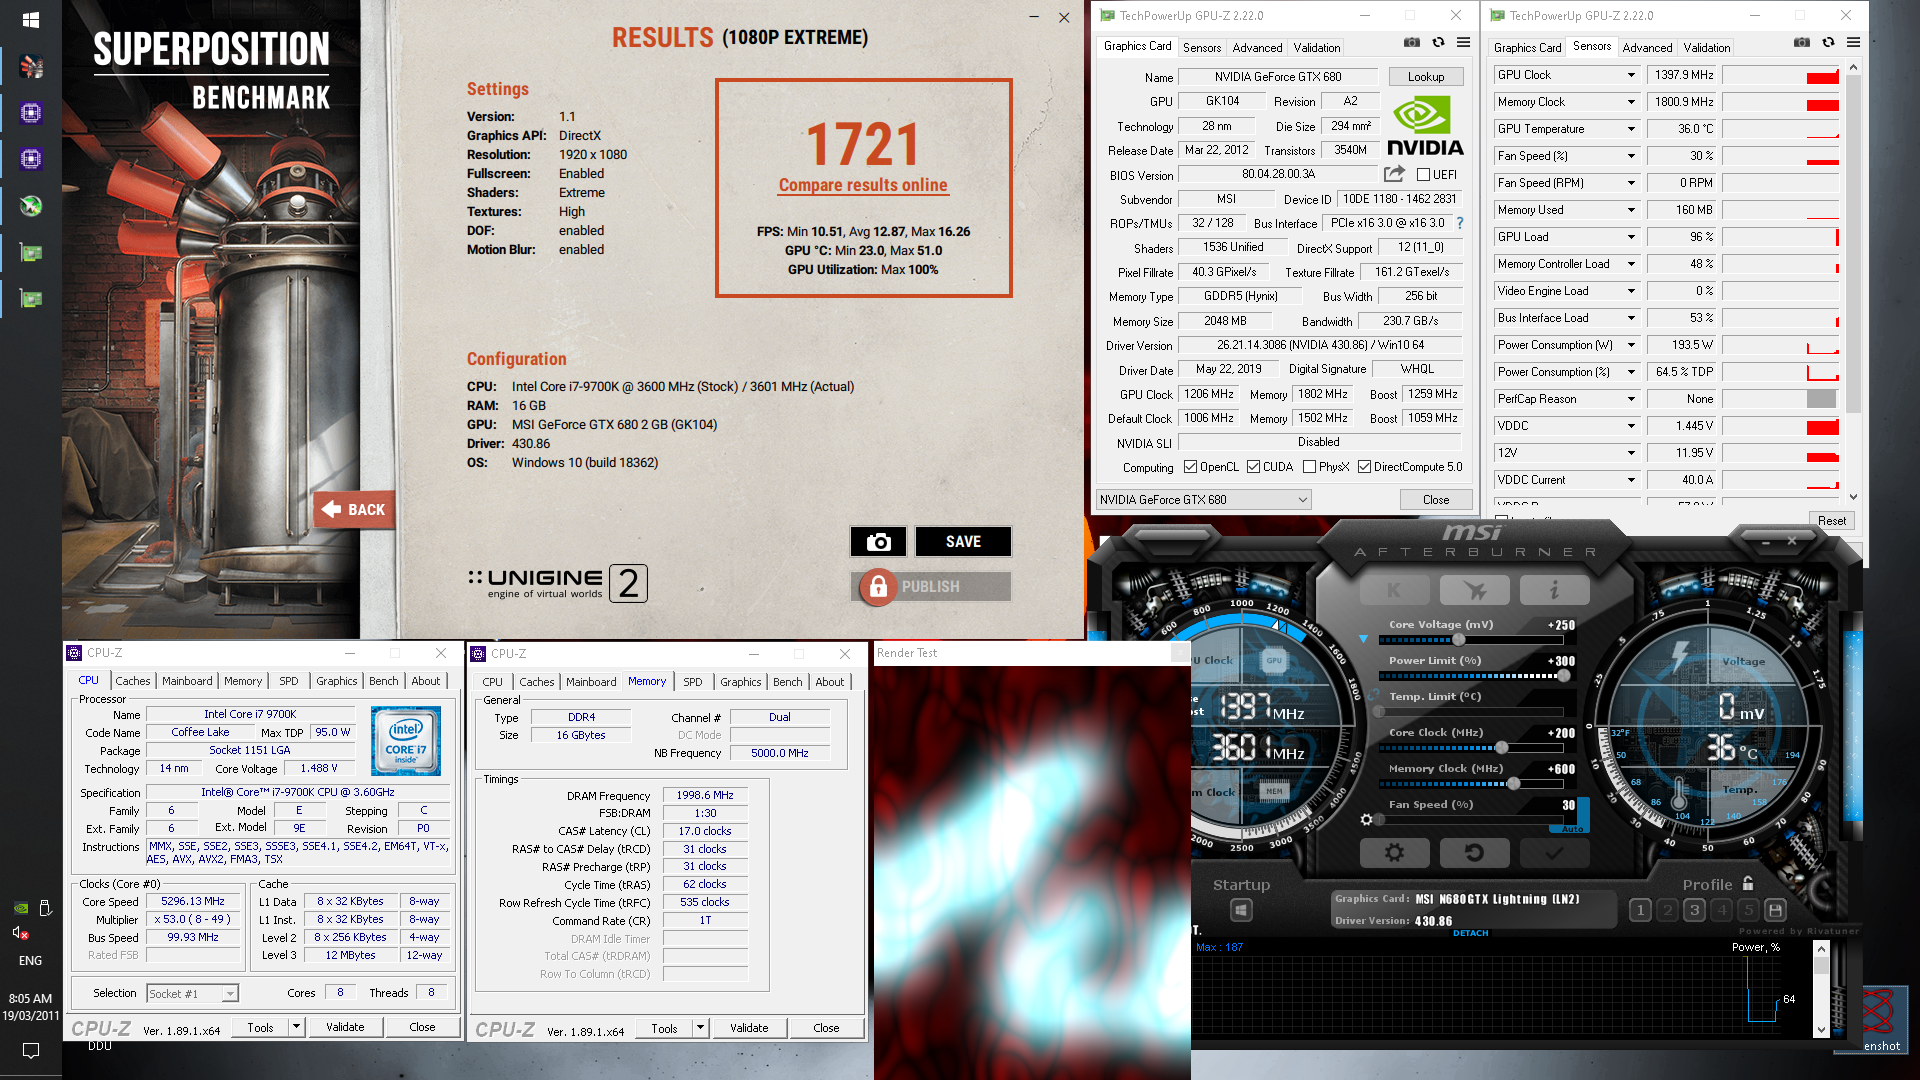
Task: Click the Afterburner profile lock icon
Action: [1748, 884]
